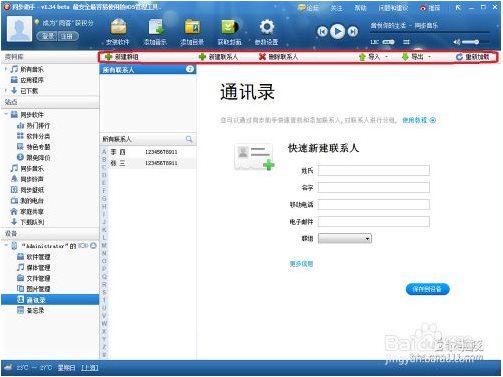Toggle the LRC lyrics switch
503x377 pixels.
click(x=388, y=42)
